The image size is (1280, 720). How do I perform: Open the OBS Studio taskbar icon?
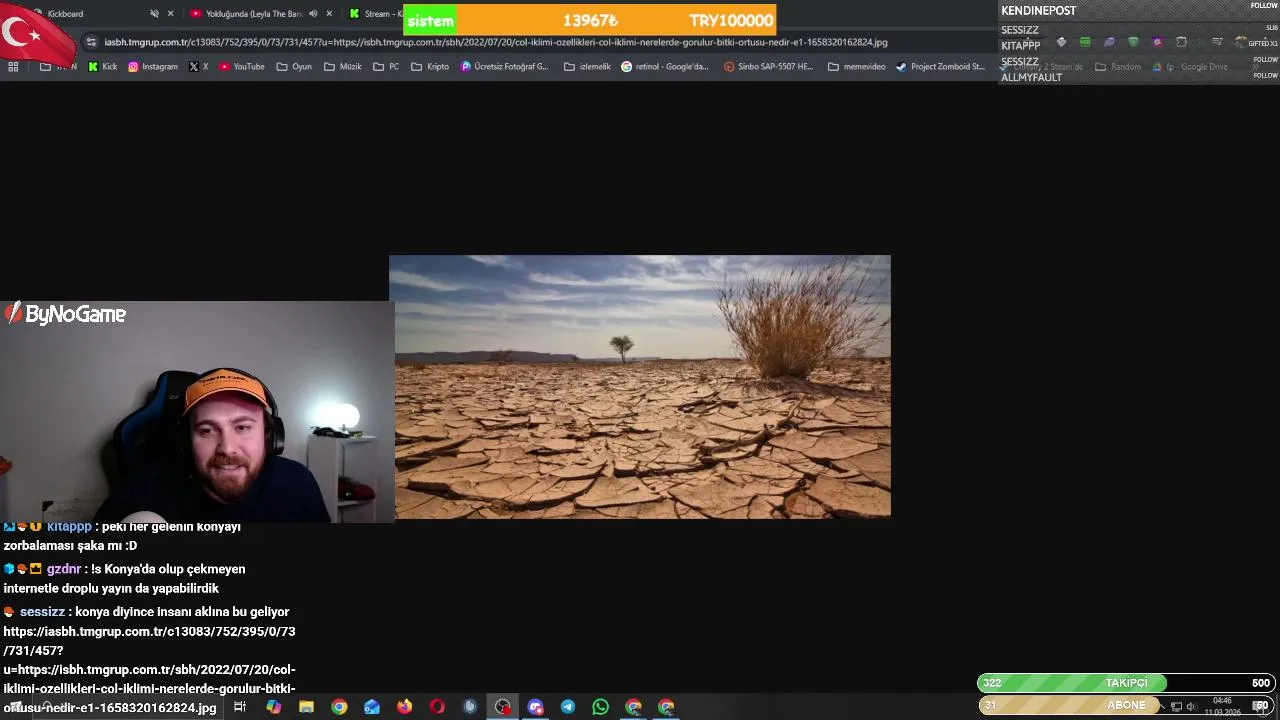click(502, 707)
